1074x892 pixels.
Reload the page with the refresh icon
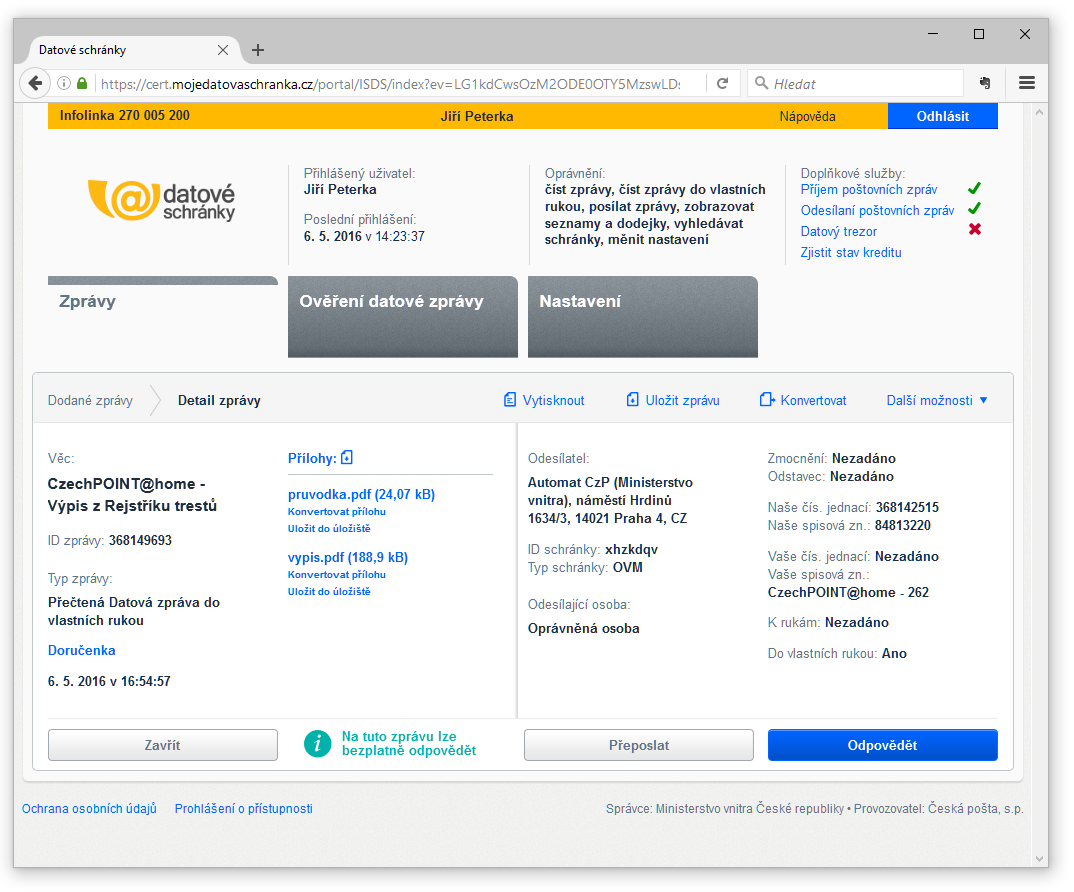coord(722,84)
